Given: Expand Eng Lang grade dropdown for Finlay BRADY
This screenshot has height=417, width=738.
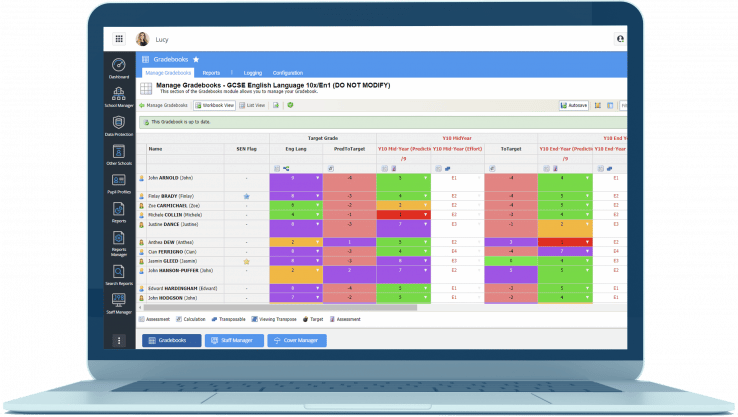Looking at the screenshot, I should pos(319,196).
